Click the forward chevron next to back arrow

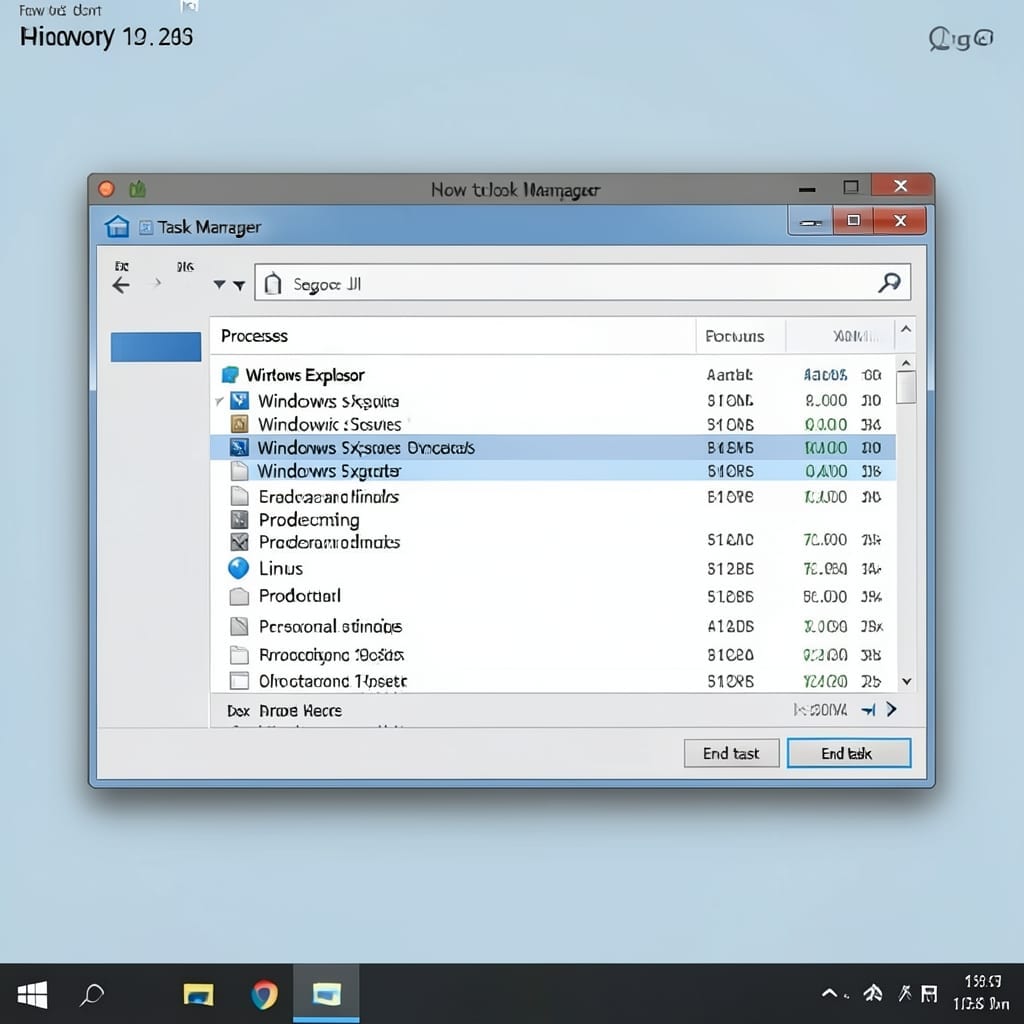coord(157,283)
